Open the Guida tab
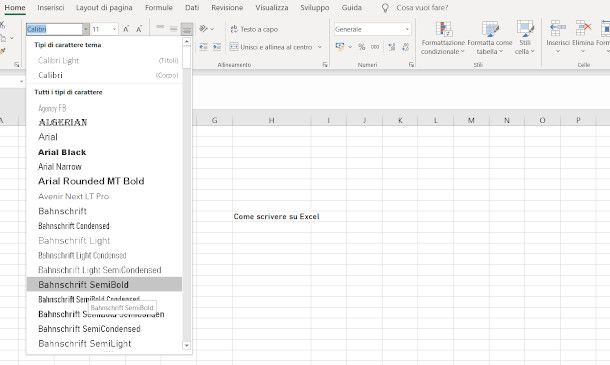 (351, 7)
